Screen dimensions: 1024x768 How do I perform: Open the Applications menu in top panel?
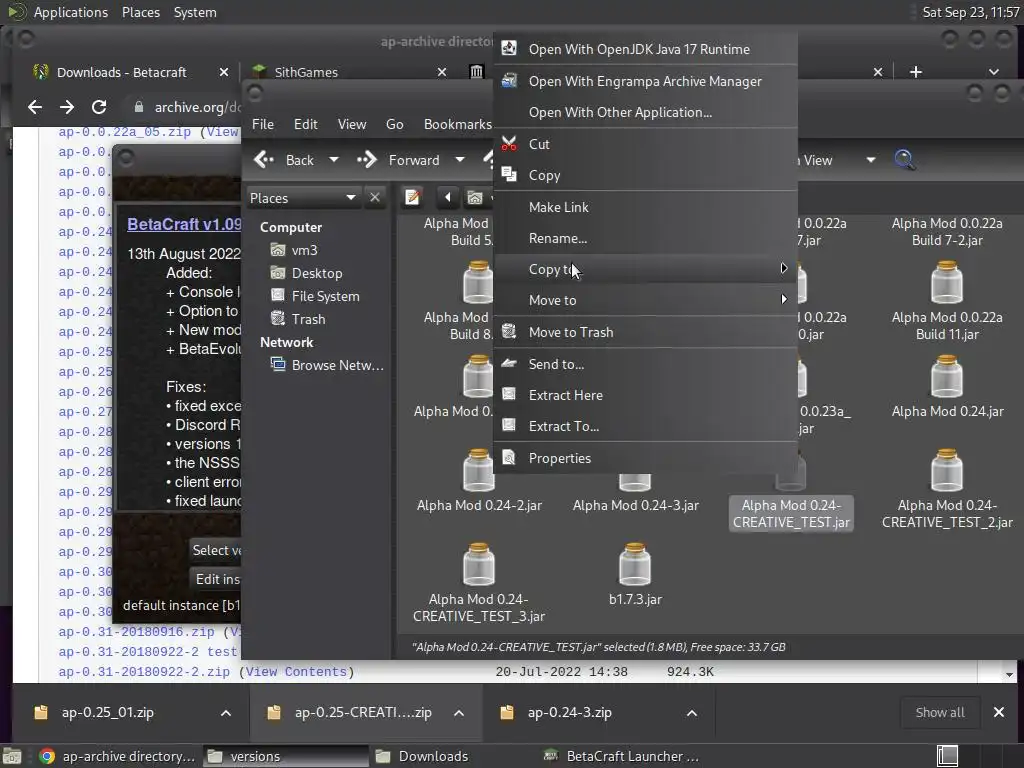pos(71,12)
